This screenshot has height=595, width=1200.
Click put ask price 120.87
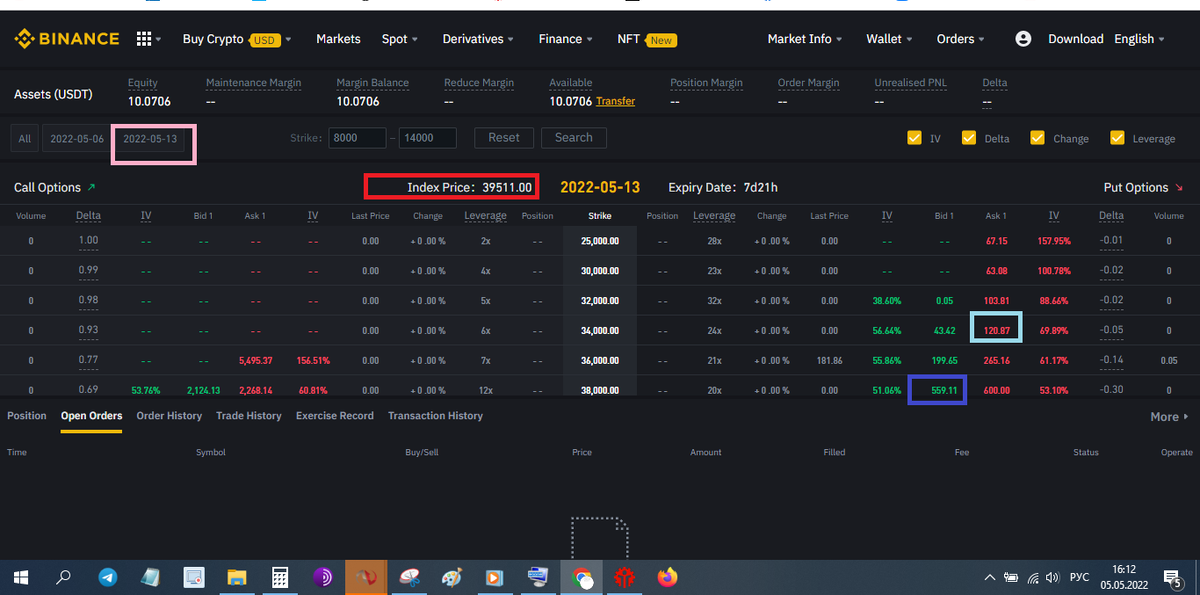coord(997,330)
